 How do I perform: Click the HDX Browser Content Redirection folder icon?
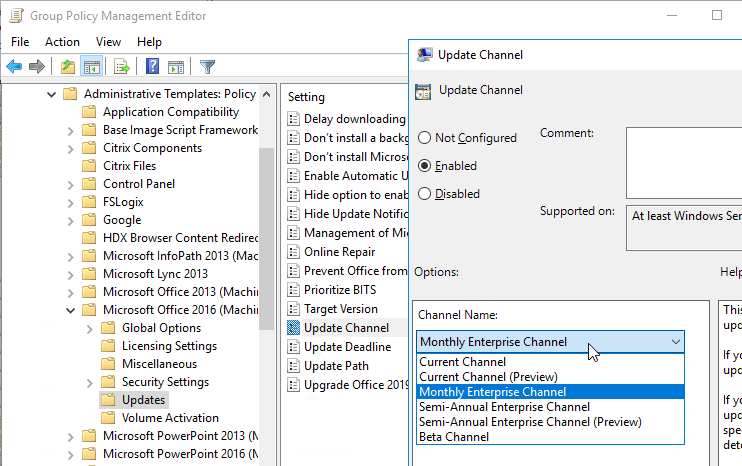(89, 238)
